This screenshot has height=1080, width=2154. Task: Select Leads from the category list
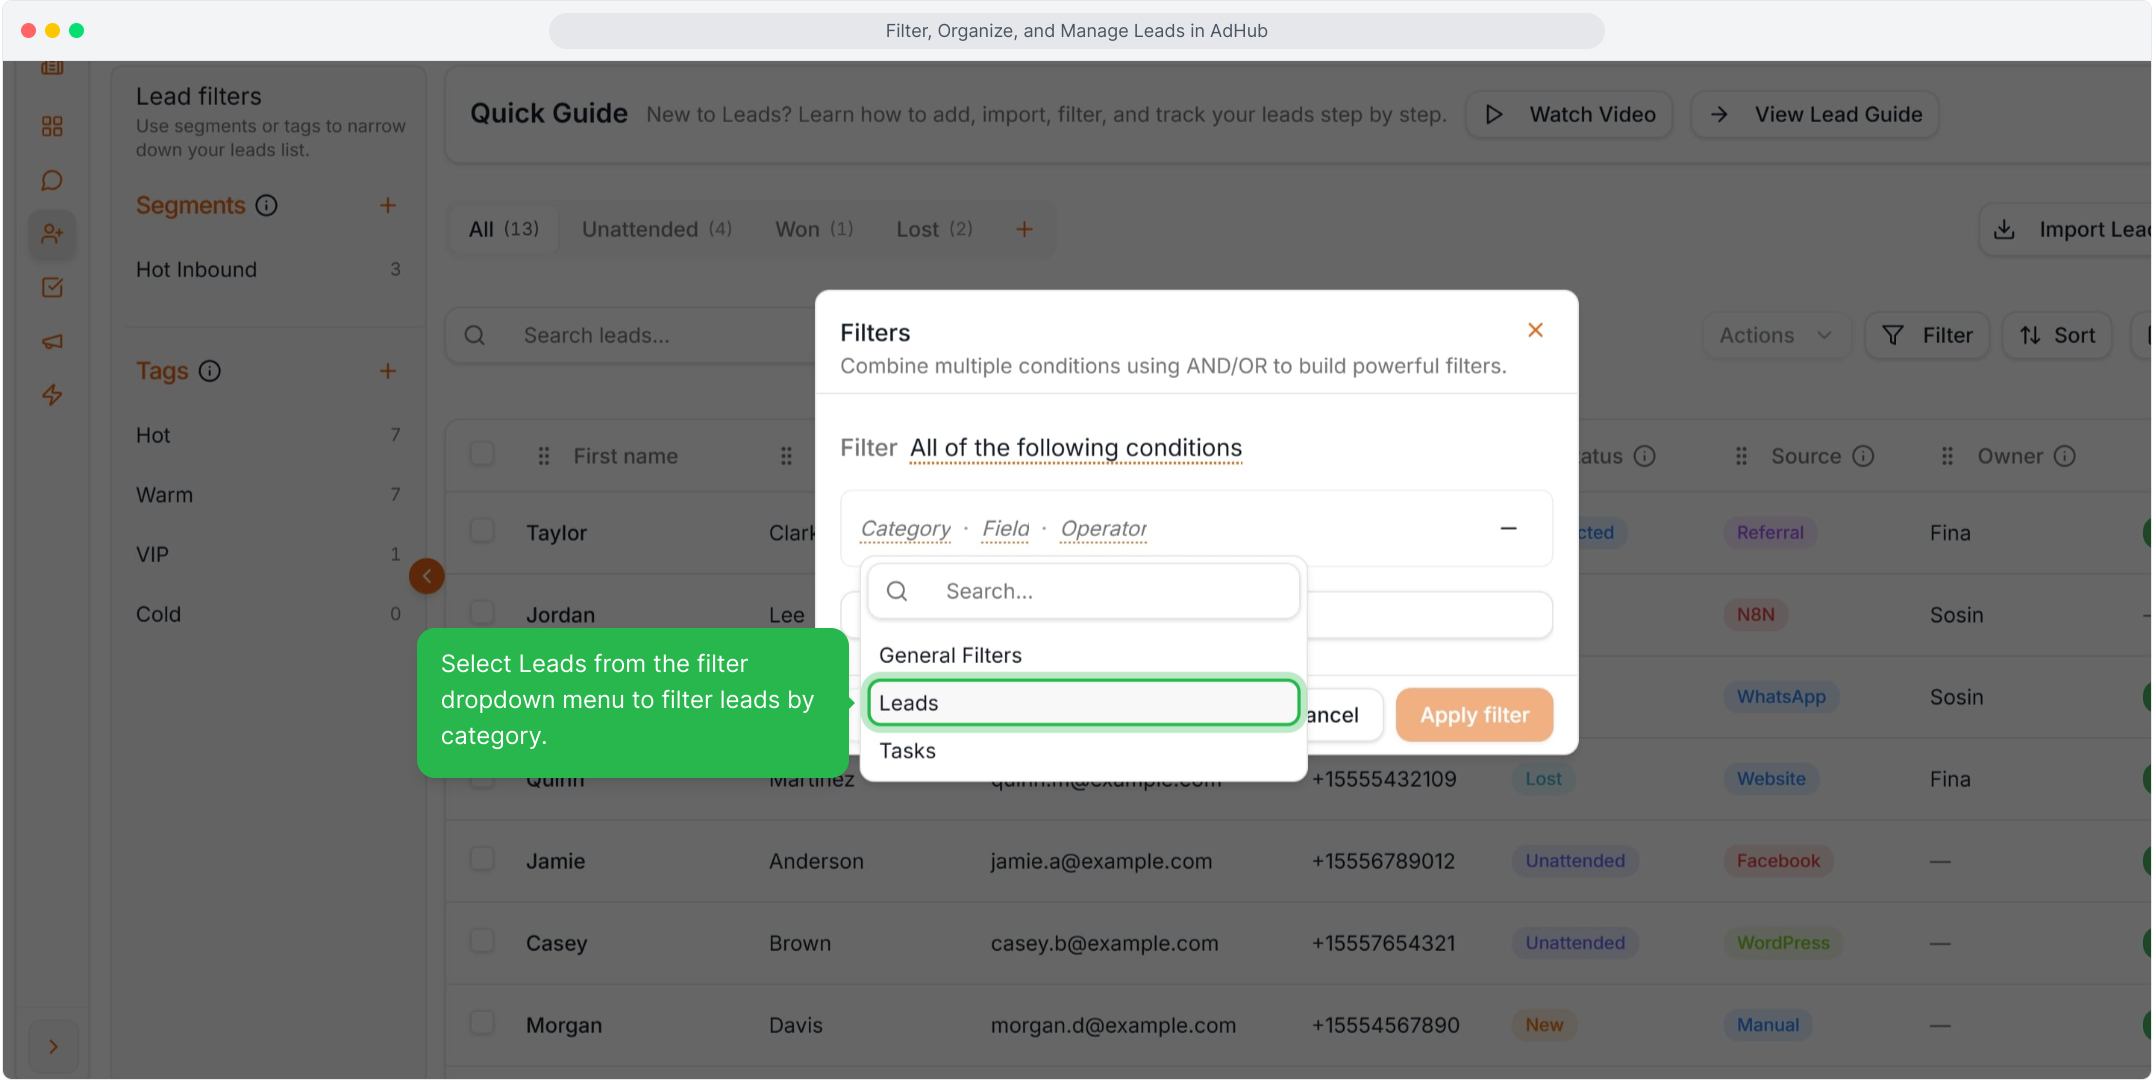(x=1084, y=703)
